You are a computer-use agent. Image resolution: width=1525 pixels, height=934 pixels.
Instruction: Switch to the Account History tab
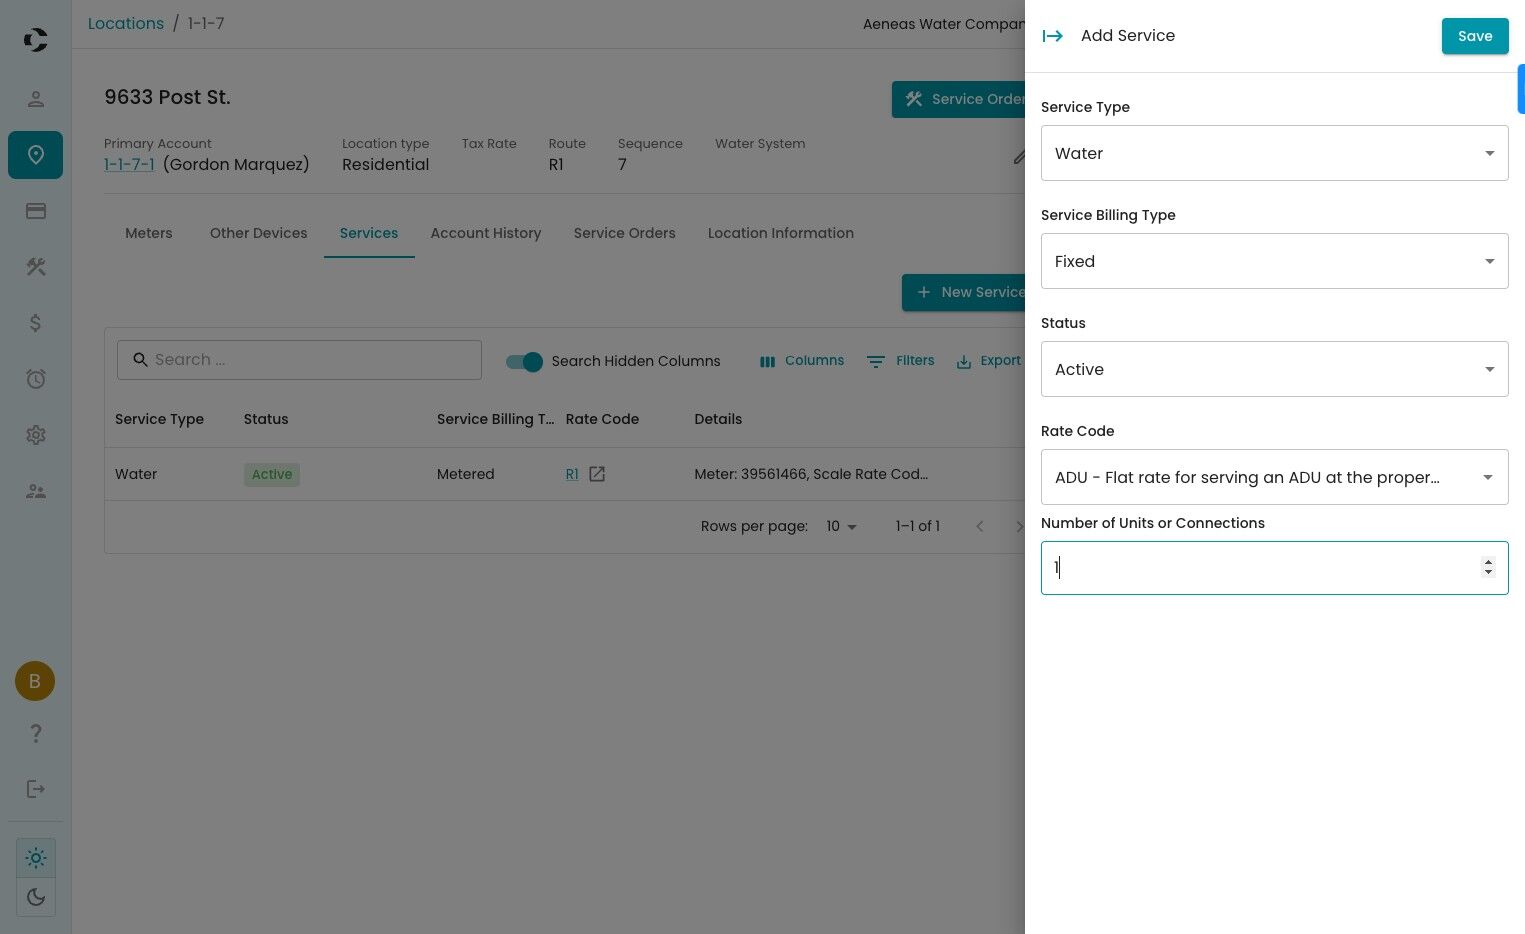pos(486,233)
